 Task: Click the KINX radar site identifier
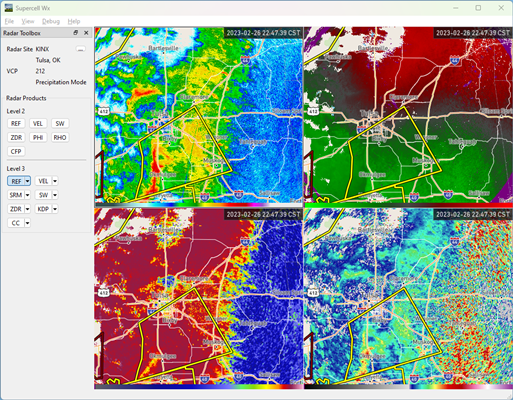[42, 49]
